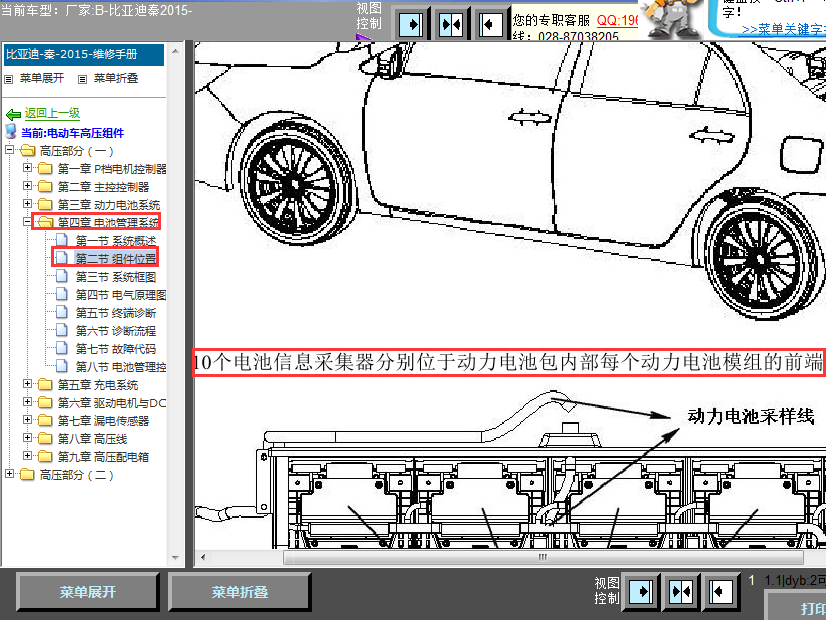Click page icon of 第三节 系统框图
The height and width of the screenshot is (622, 826).
(x=62, y=276)
